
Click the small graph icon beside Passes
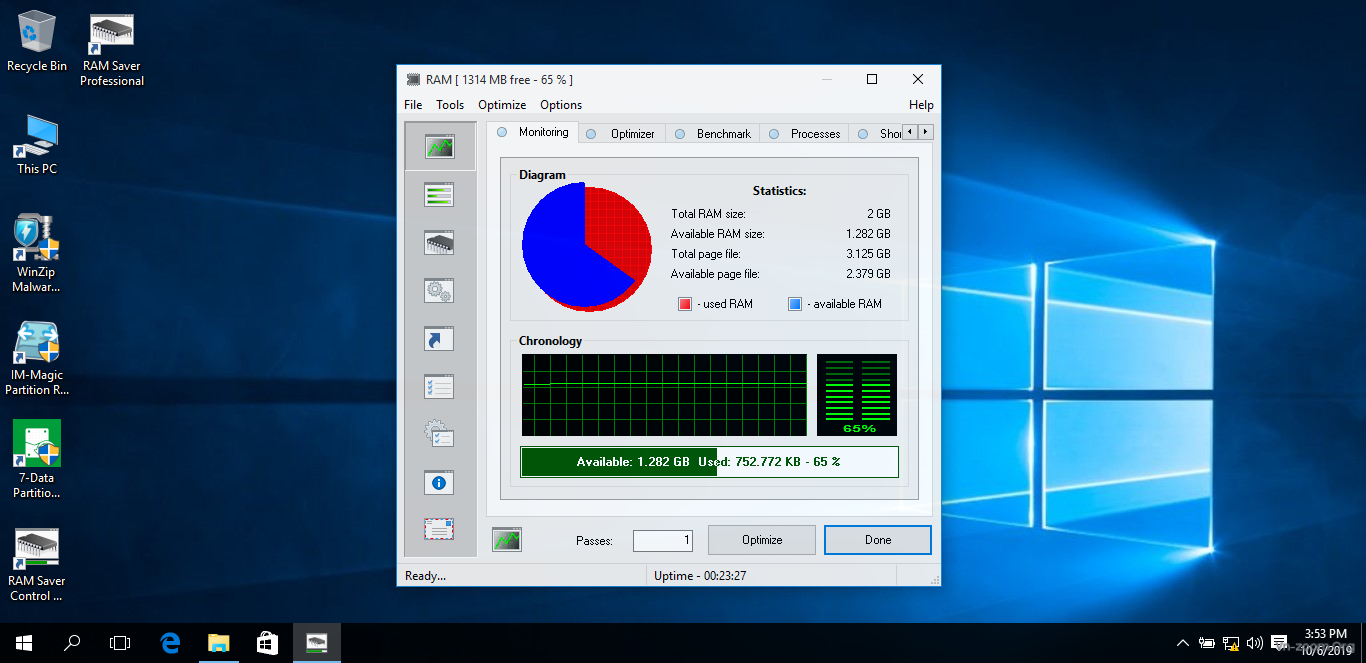click(x=507, y=540)
